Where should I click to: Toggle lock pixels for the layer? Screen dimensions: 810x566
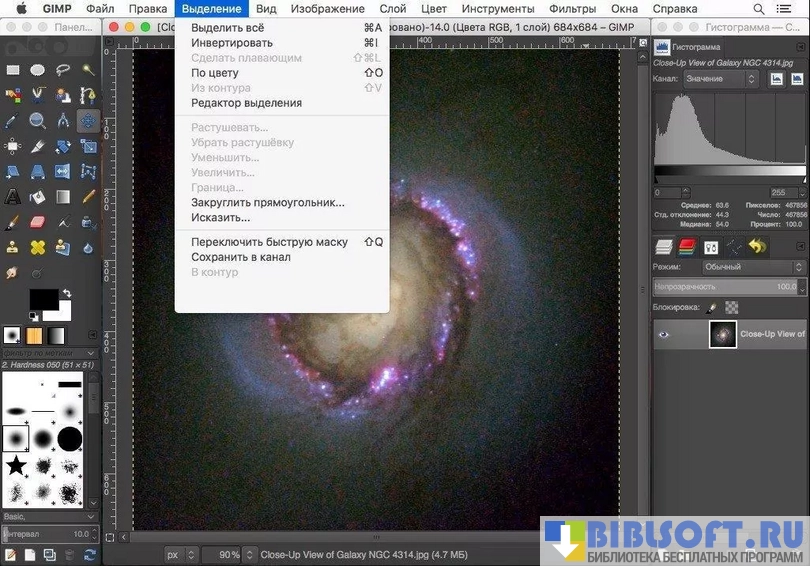click(x=712, y=307)
